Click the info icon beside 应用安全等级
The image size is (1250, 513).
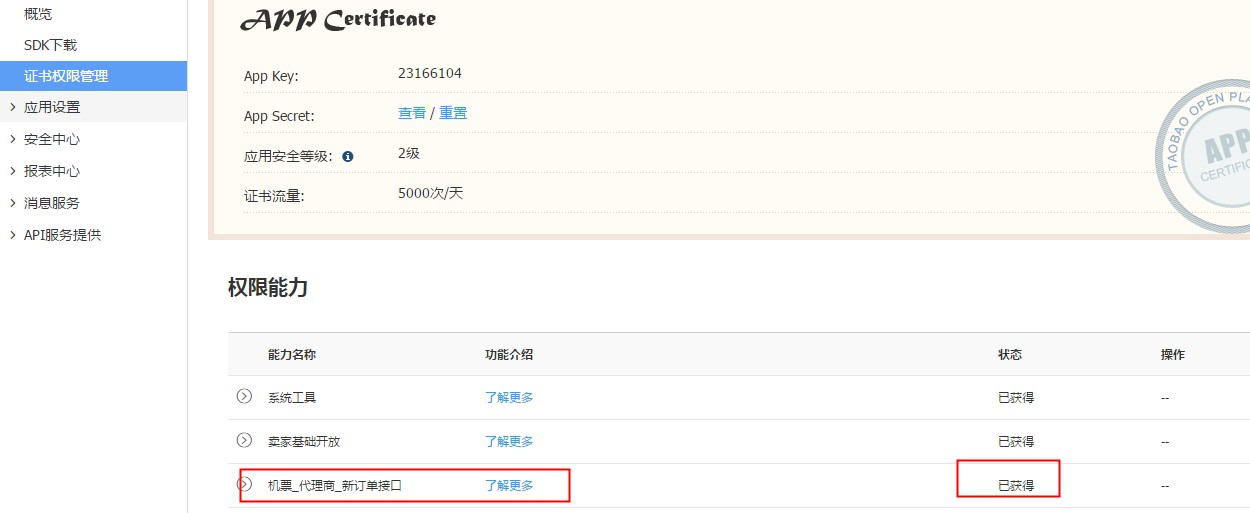pos(348,157)
